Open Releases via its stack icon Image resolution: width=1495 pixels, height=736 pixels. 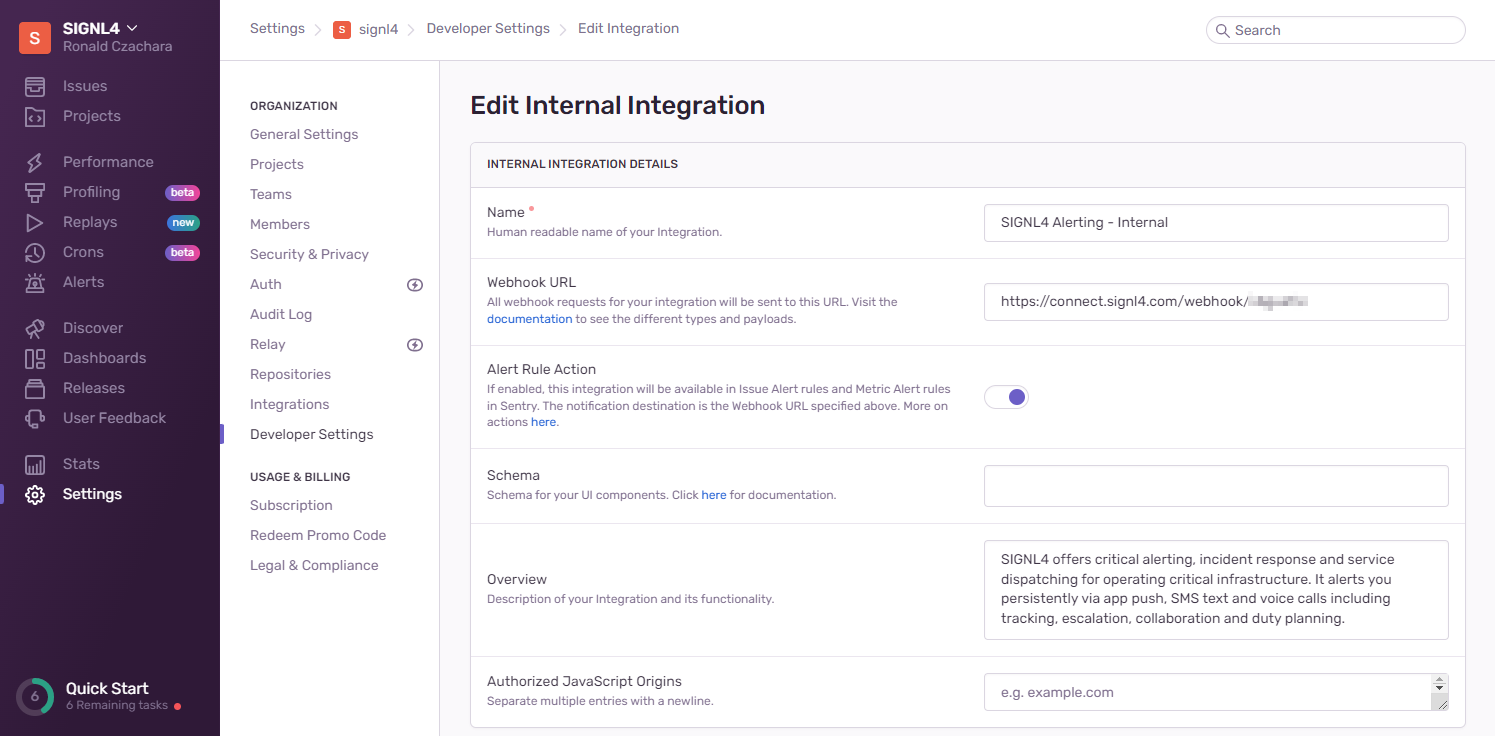pyautogui.click(x=35, y=388)
